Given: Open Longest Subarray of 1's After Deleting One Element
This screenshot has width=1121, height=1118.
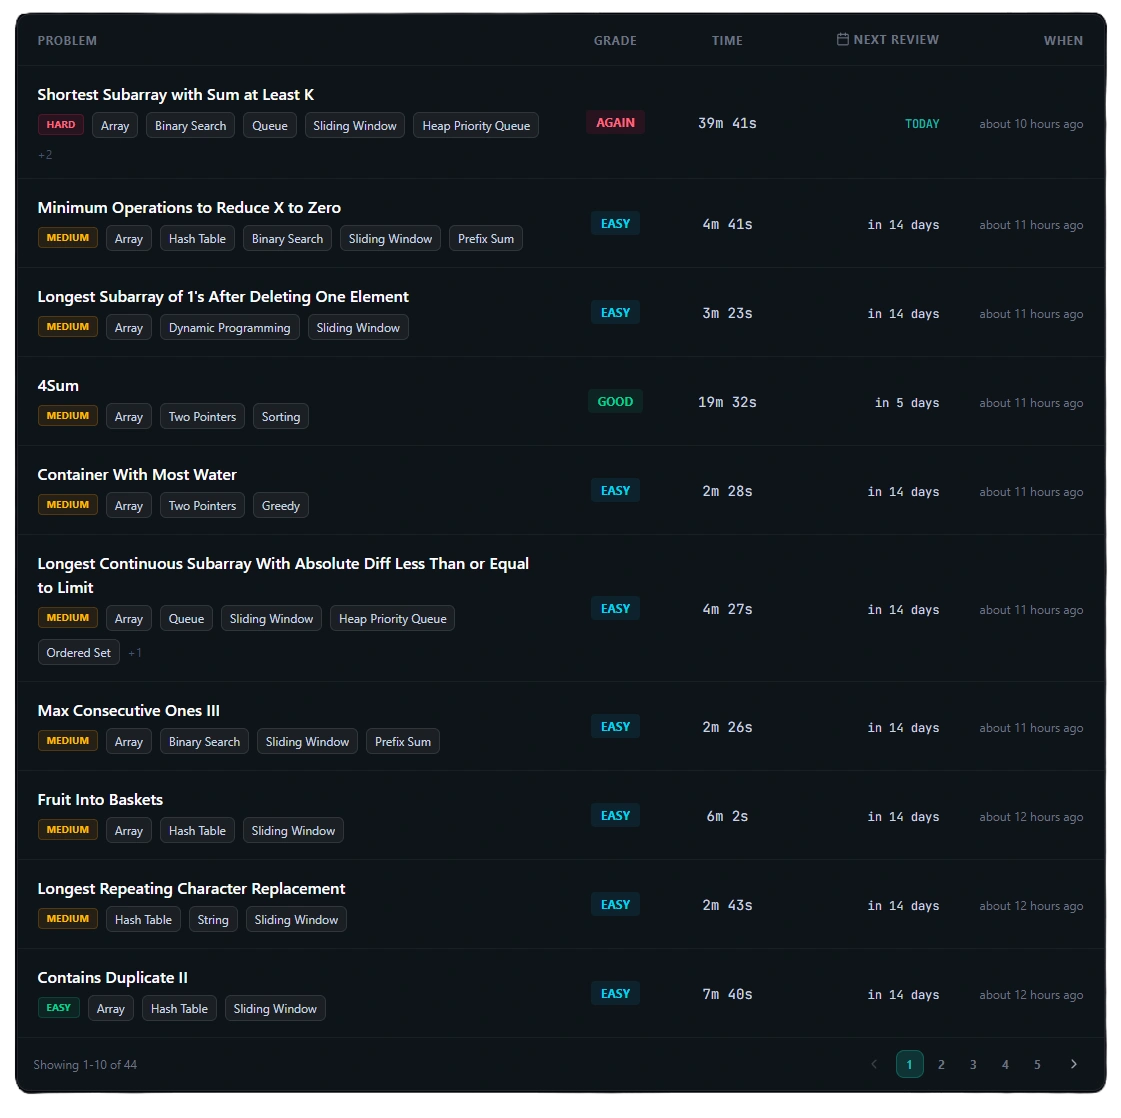Looking at the screenshot, I should point(223,297).
